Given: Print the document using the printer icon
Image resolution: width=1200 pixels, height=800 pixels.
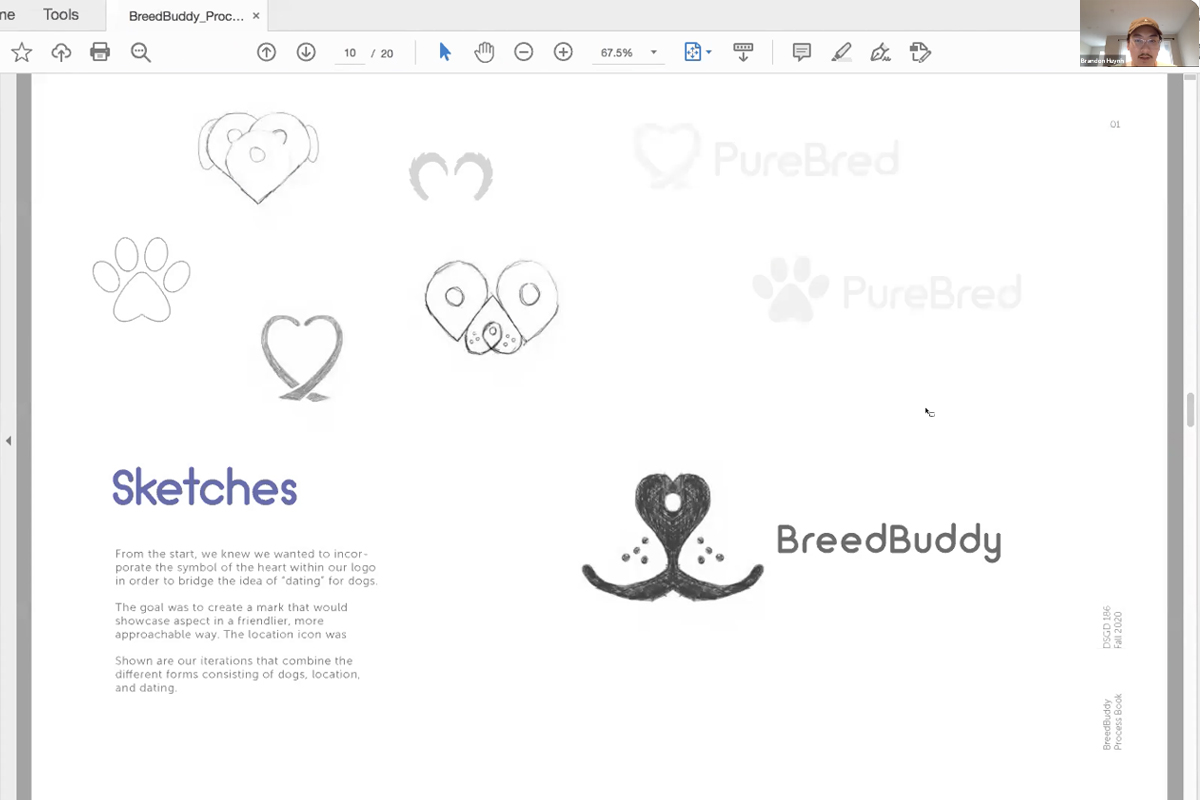Looking at the screenshot, I should tap(100, 53).
